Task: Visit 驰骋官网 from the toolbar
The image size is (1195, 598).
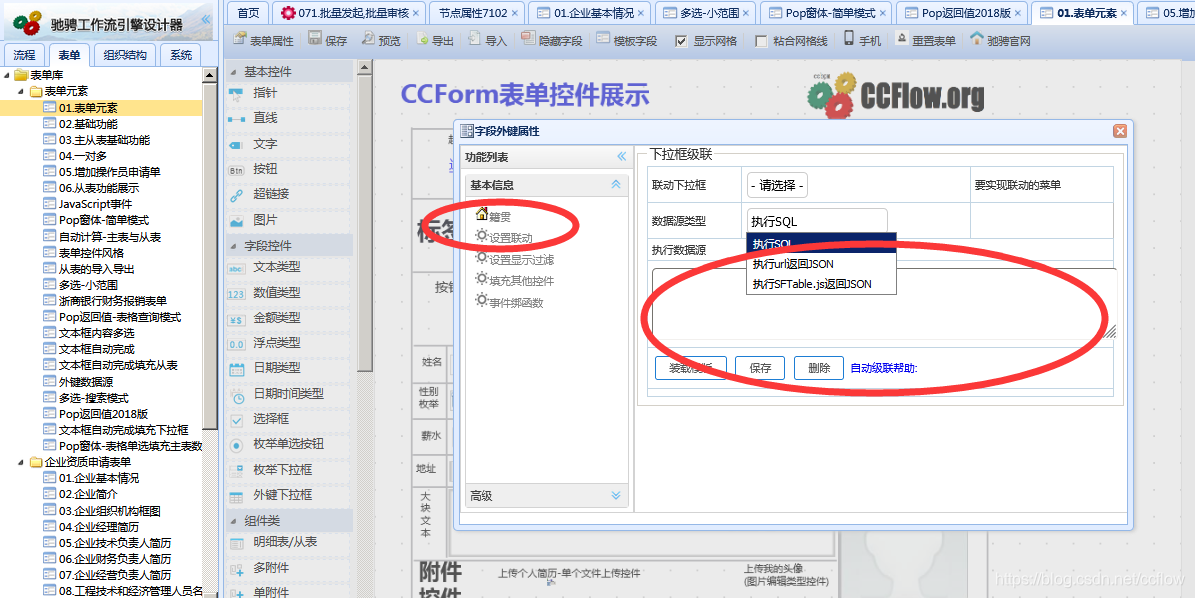Action: (1000, 40)
